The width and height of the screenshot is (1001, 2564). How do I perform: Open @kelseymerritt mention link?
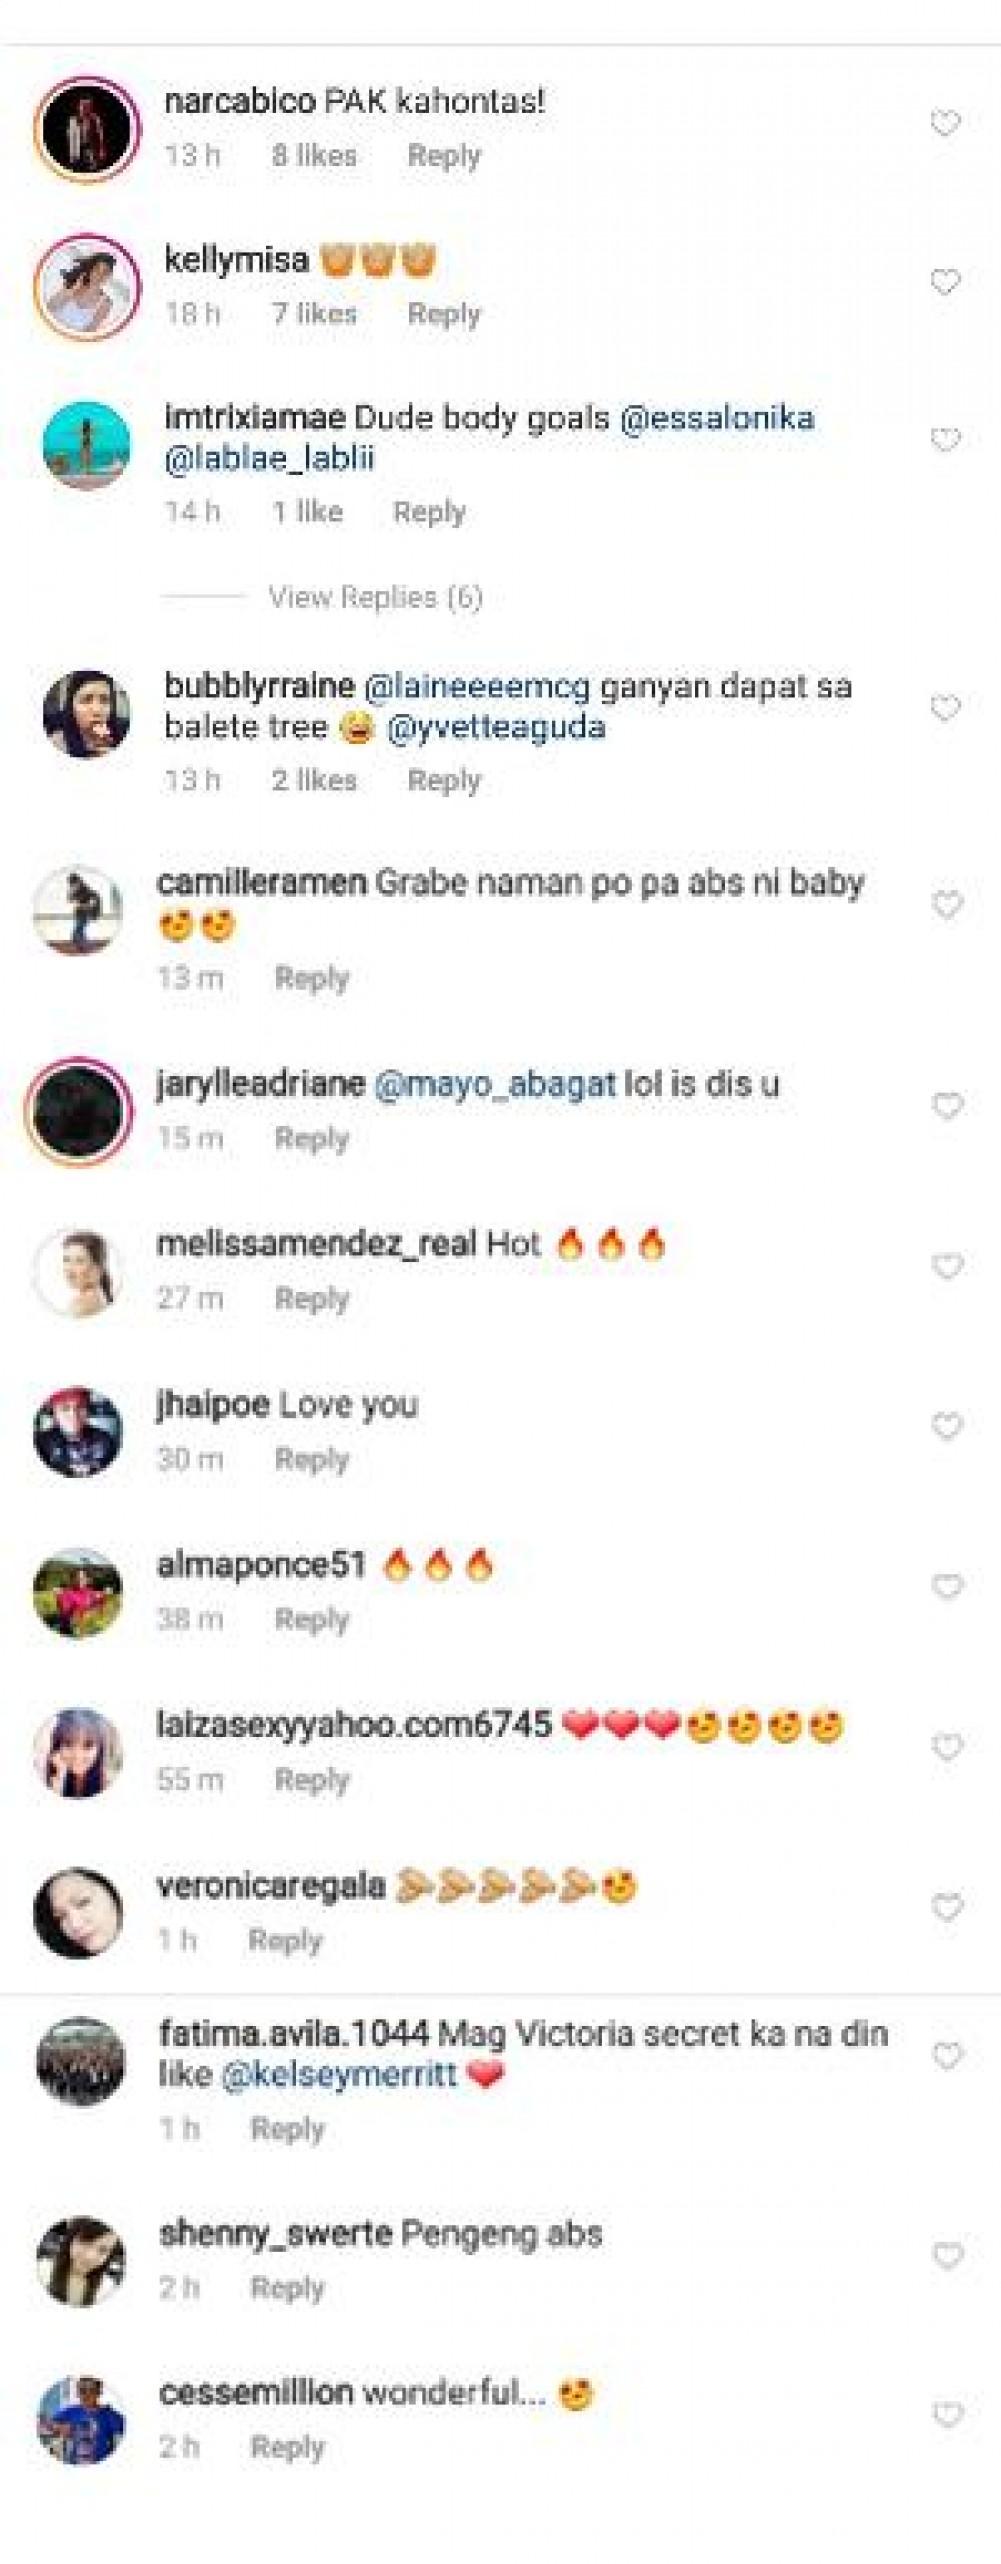[338, 2075]
